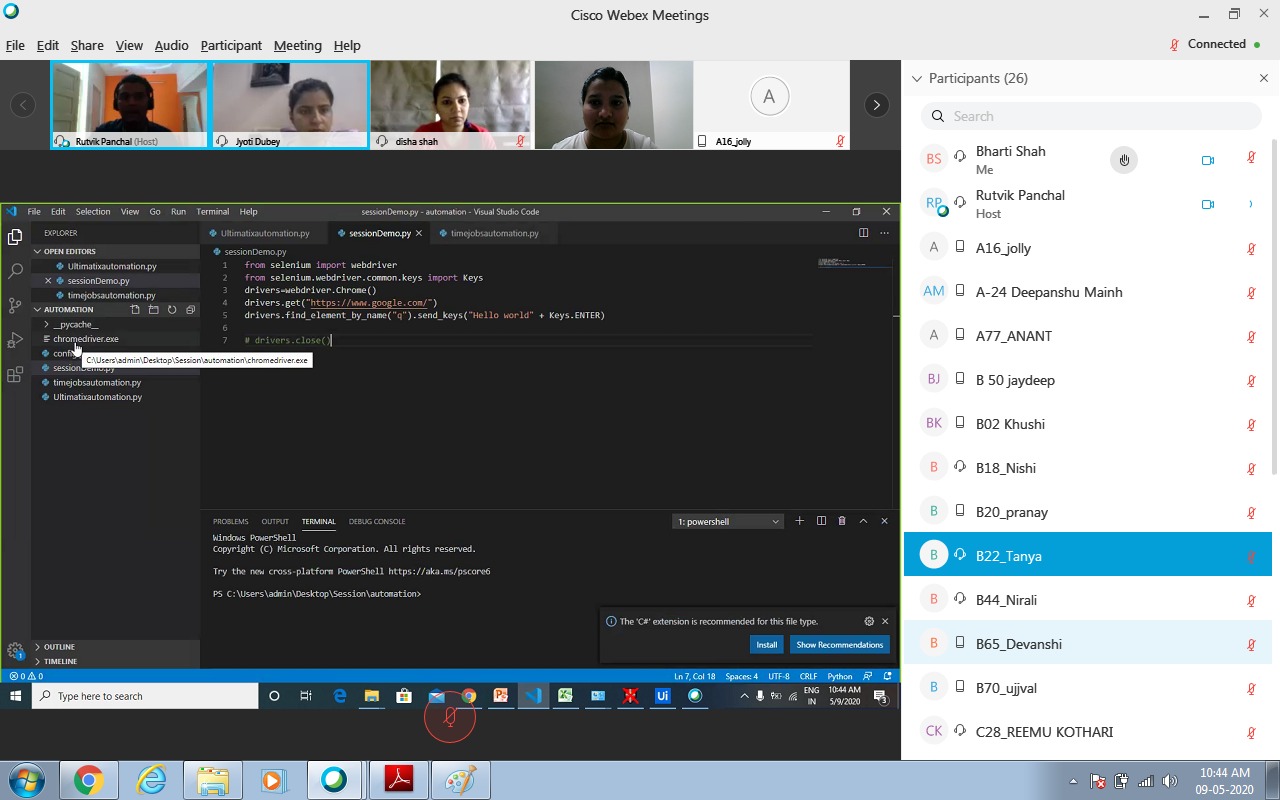The image size is (1280, 800).
Task: Collapse all folders in AUTOMATION explorer
Action: tap(190, 310)
